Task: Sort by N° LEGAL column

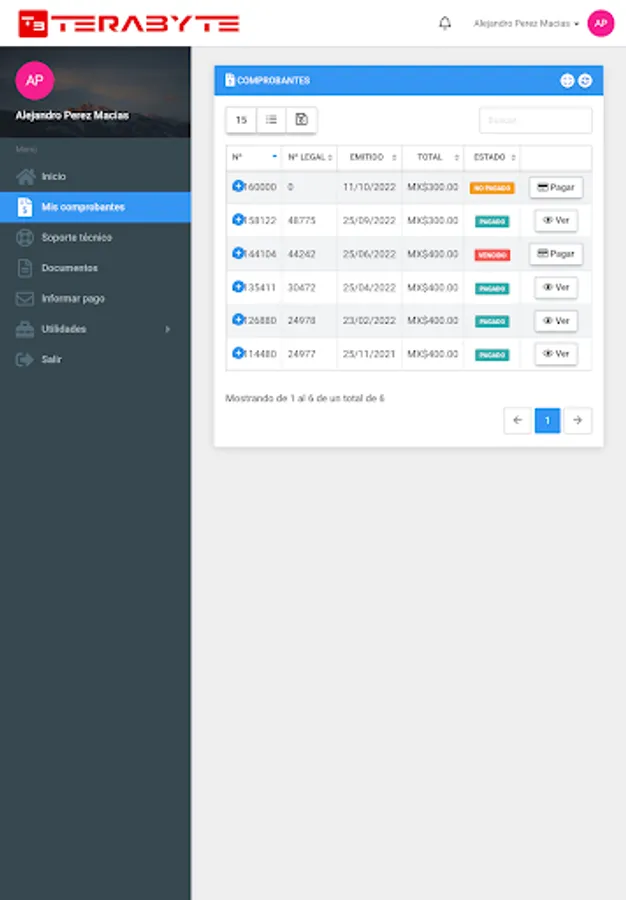Action: coord(309,157)
